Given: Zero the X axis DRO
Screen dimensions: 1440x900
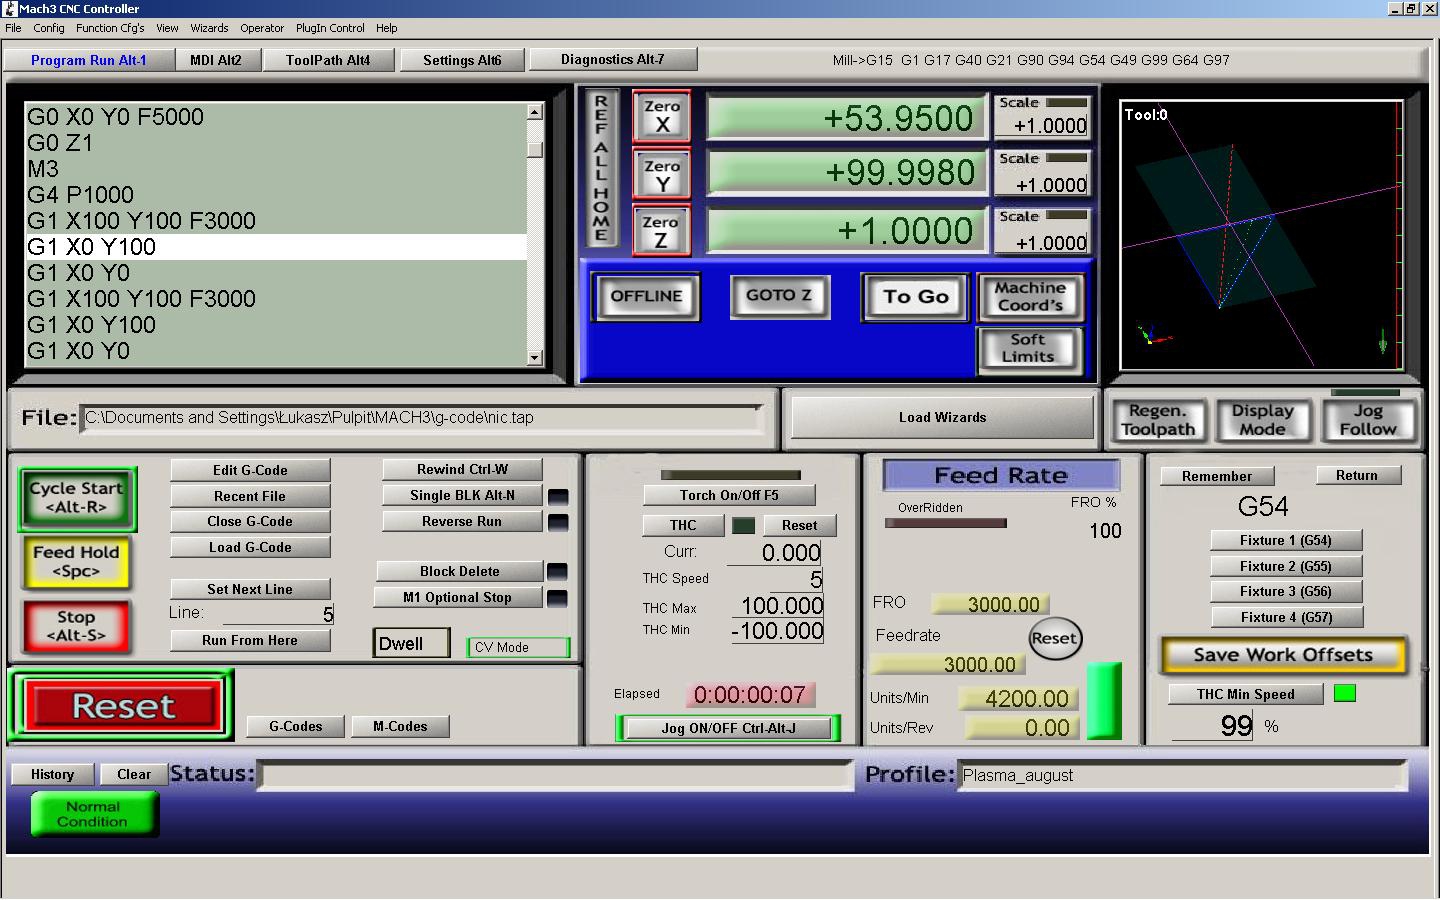Looking at the screenshot, I should pos(661,116).
